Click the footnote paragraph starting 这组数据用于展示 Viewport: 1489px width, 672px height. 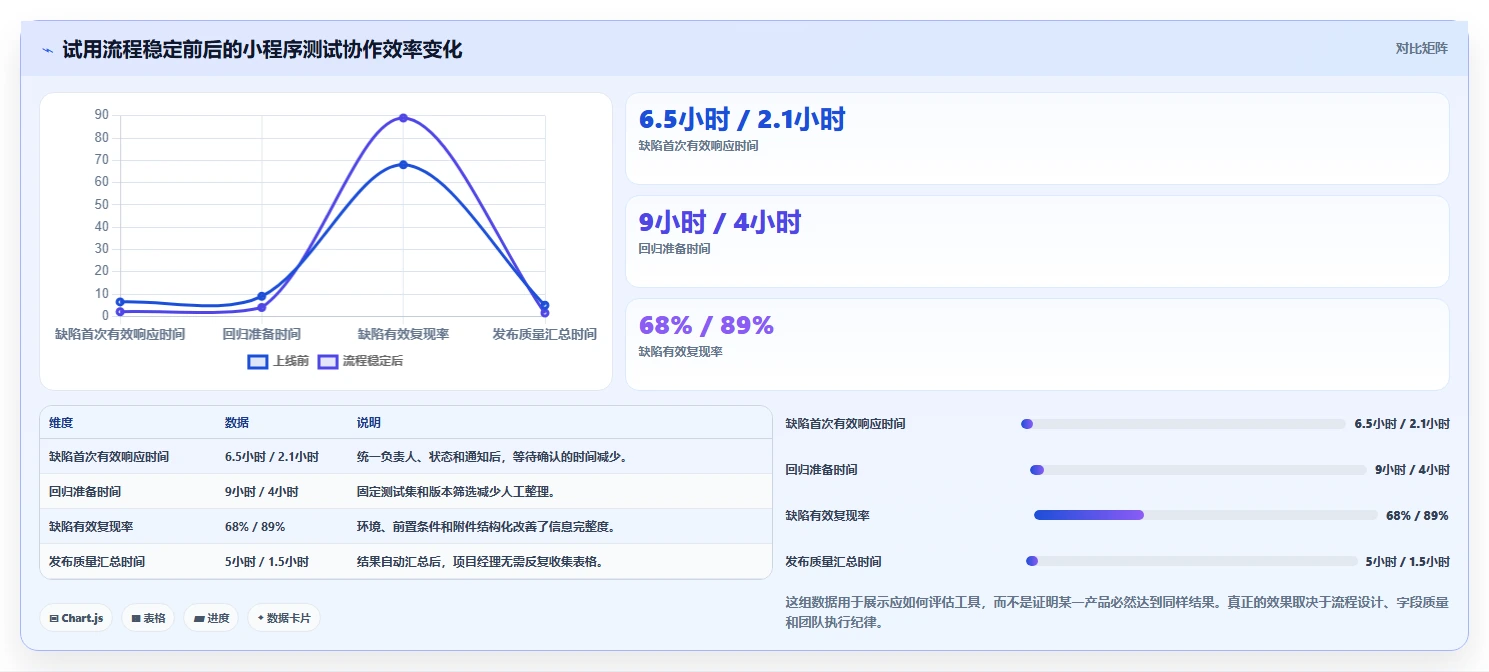tap(1117, 612)
